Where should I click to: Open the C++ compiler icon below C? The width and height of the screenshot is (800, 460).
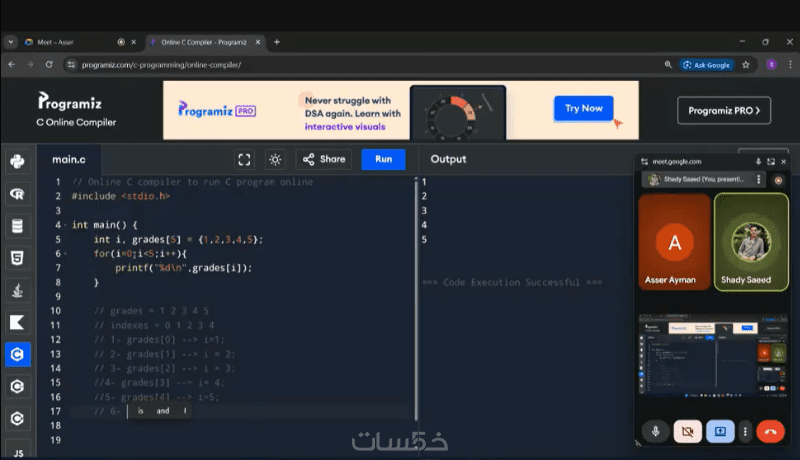tap(17, 387)
